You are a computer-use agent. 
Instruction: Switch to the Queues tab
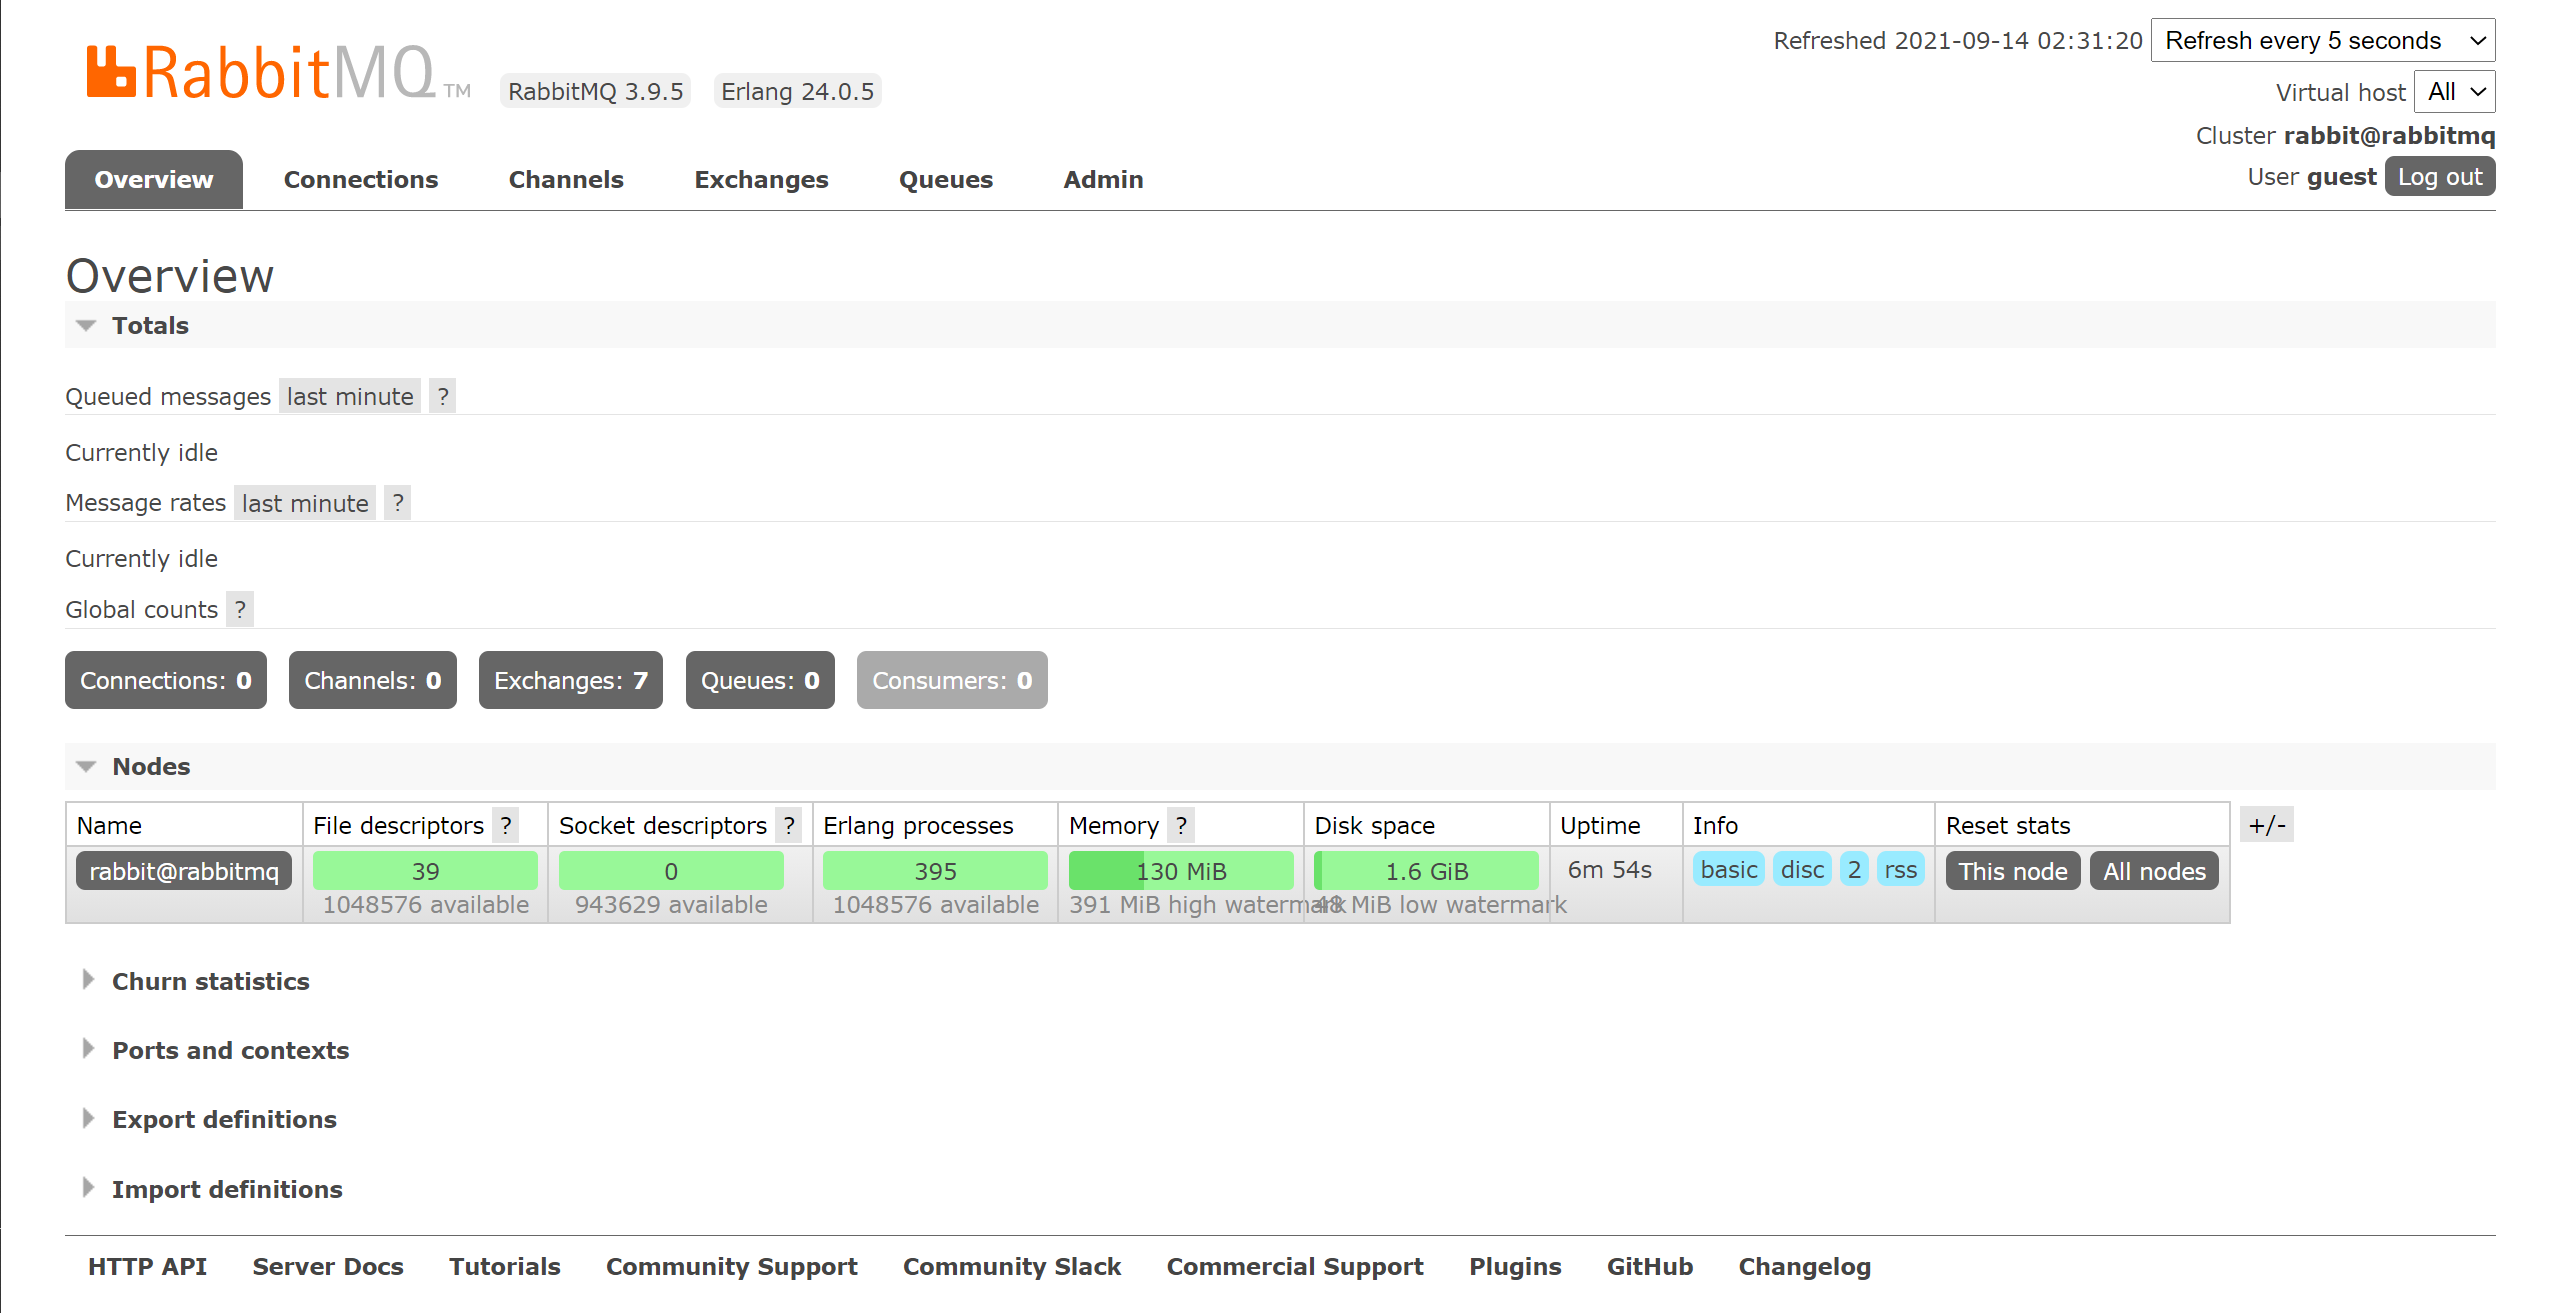click(945, 180)
